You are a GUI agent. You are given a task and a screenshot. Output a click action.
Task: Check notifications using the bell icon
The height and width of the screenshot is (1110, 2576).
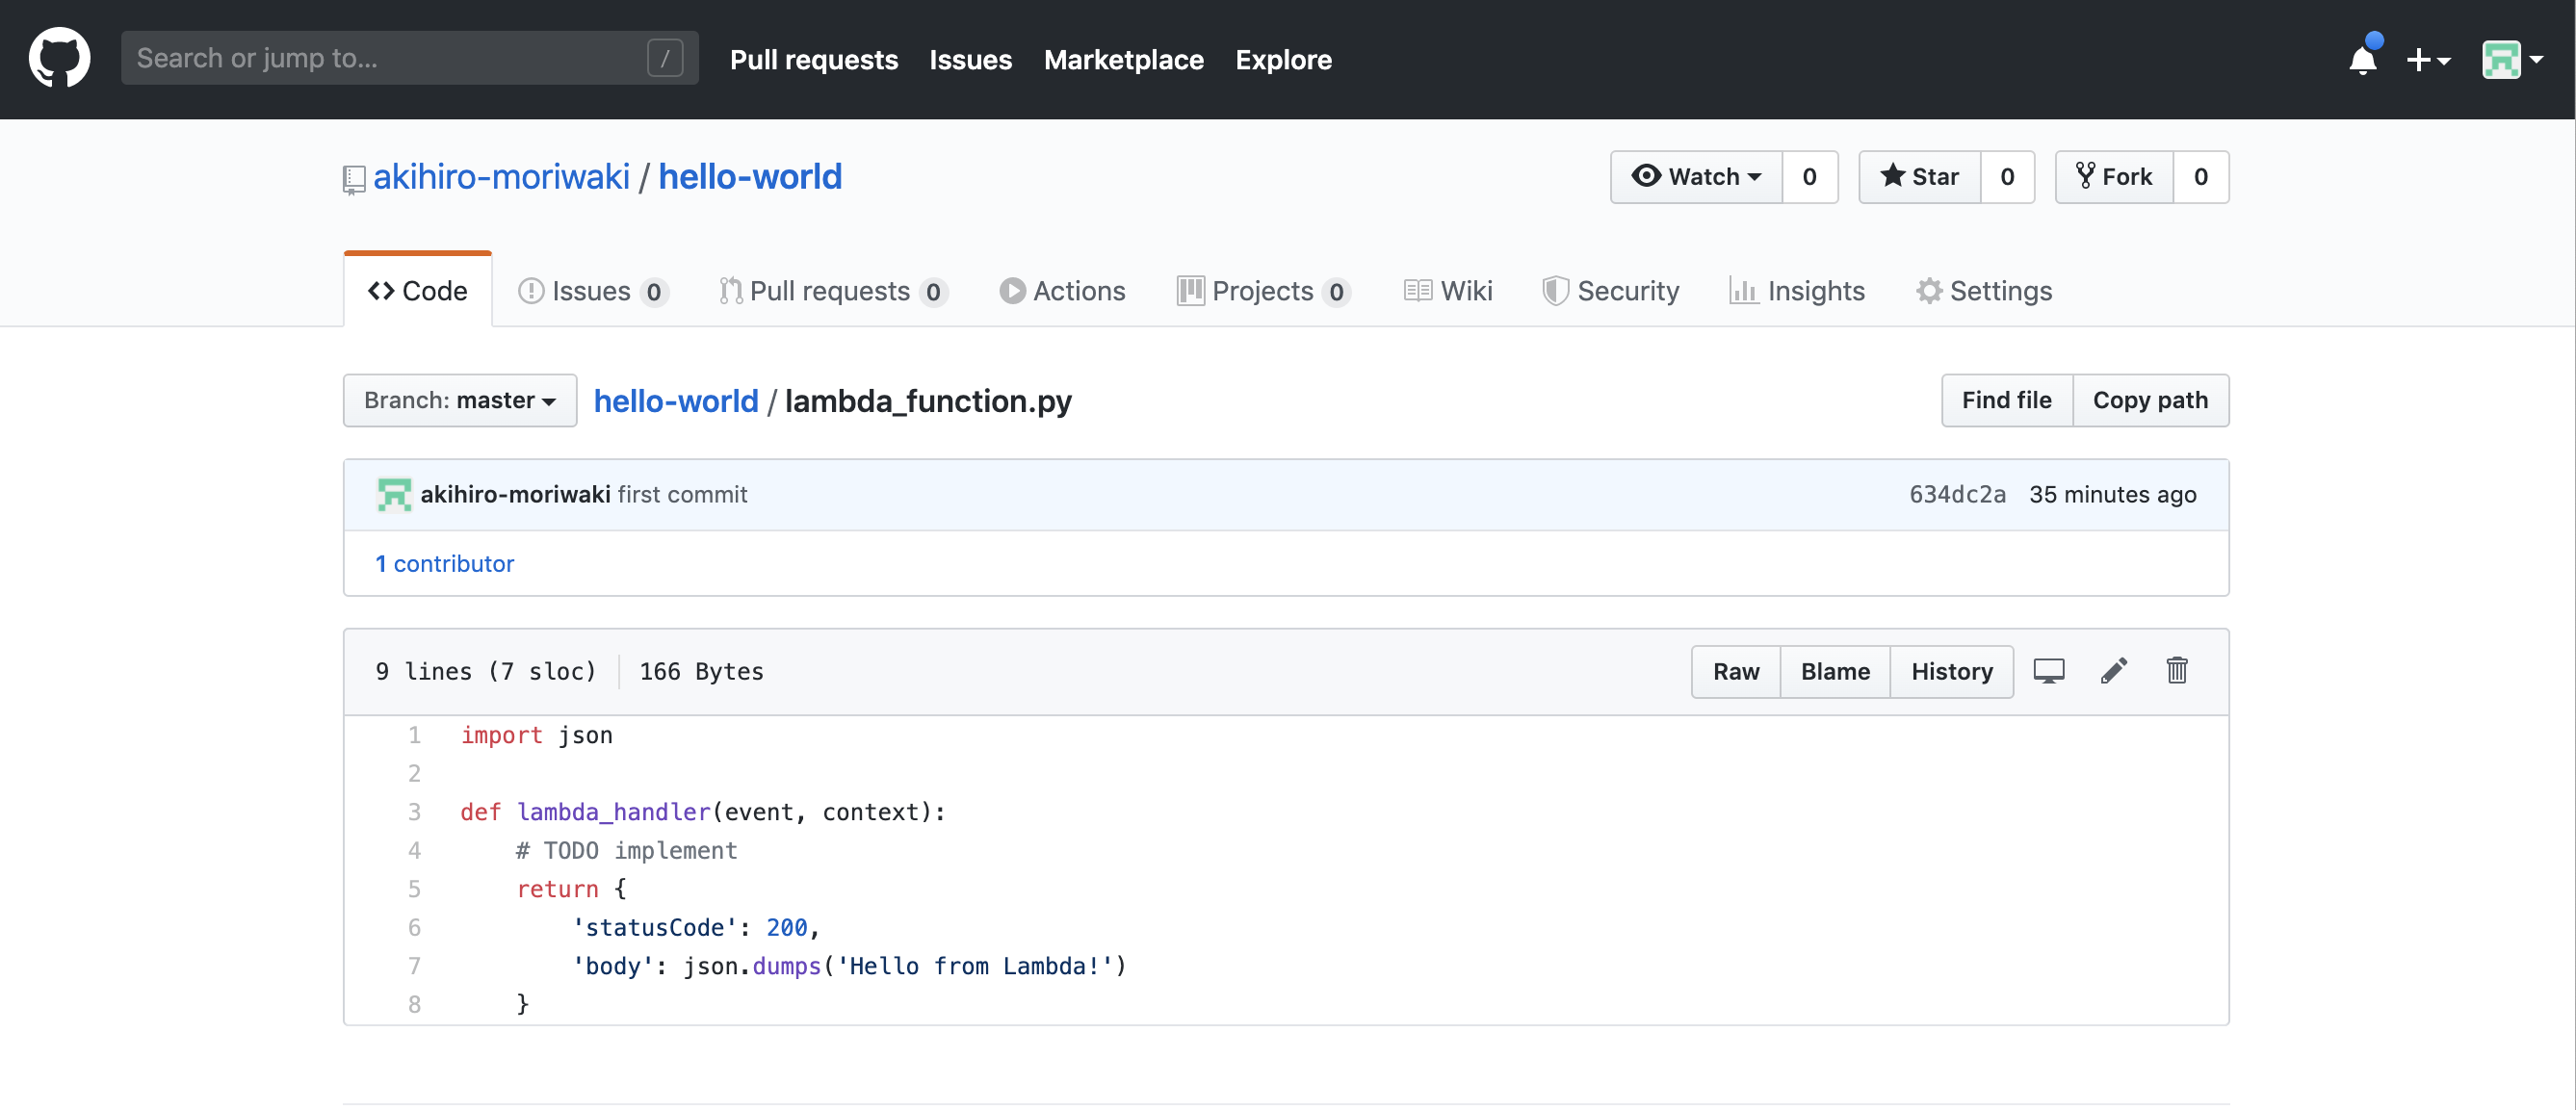pyautogui.click(x=2362, y=60)
